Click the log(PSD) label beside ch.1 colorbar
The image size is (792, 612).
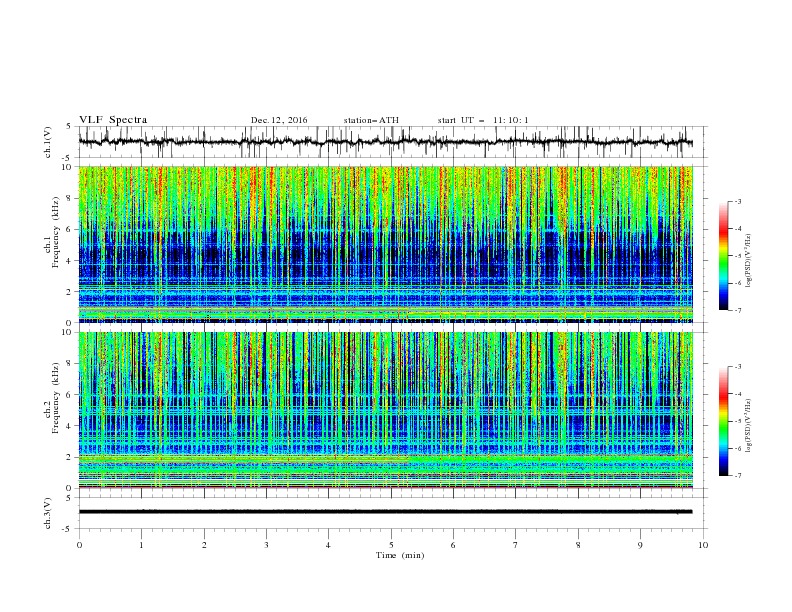click(749, 261)
